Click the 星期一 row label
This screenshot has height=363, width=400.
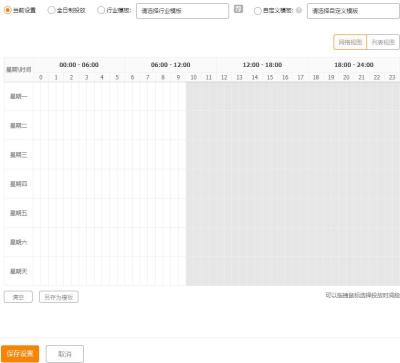point(19,96)
